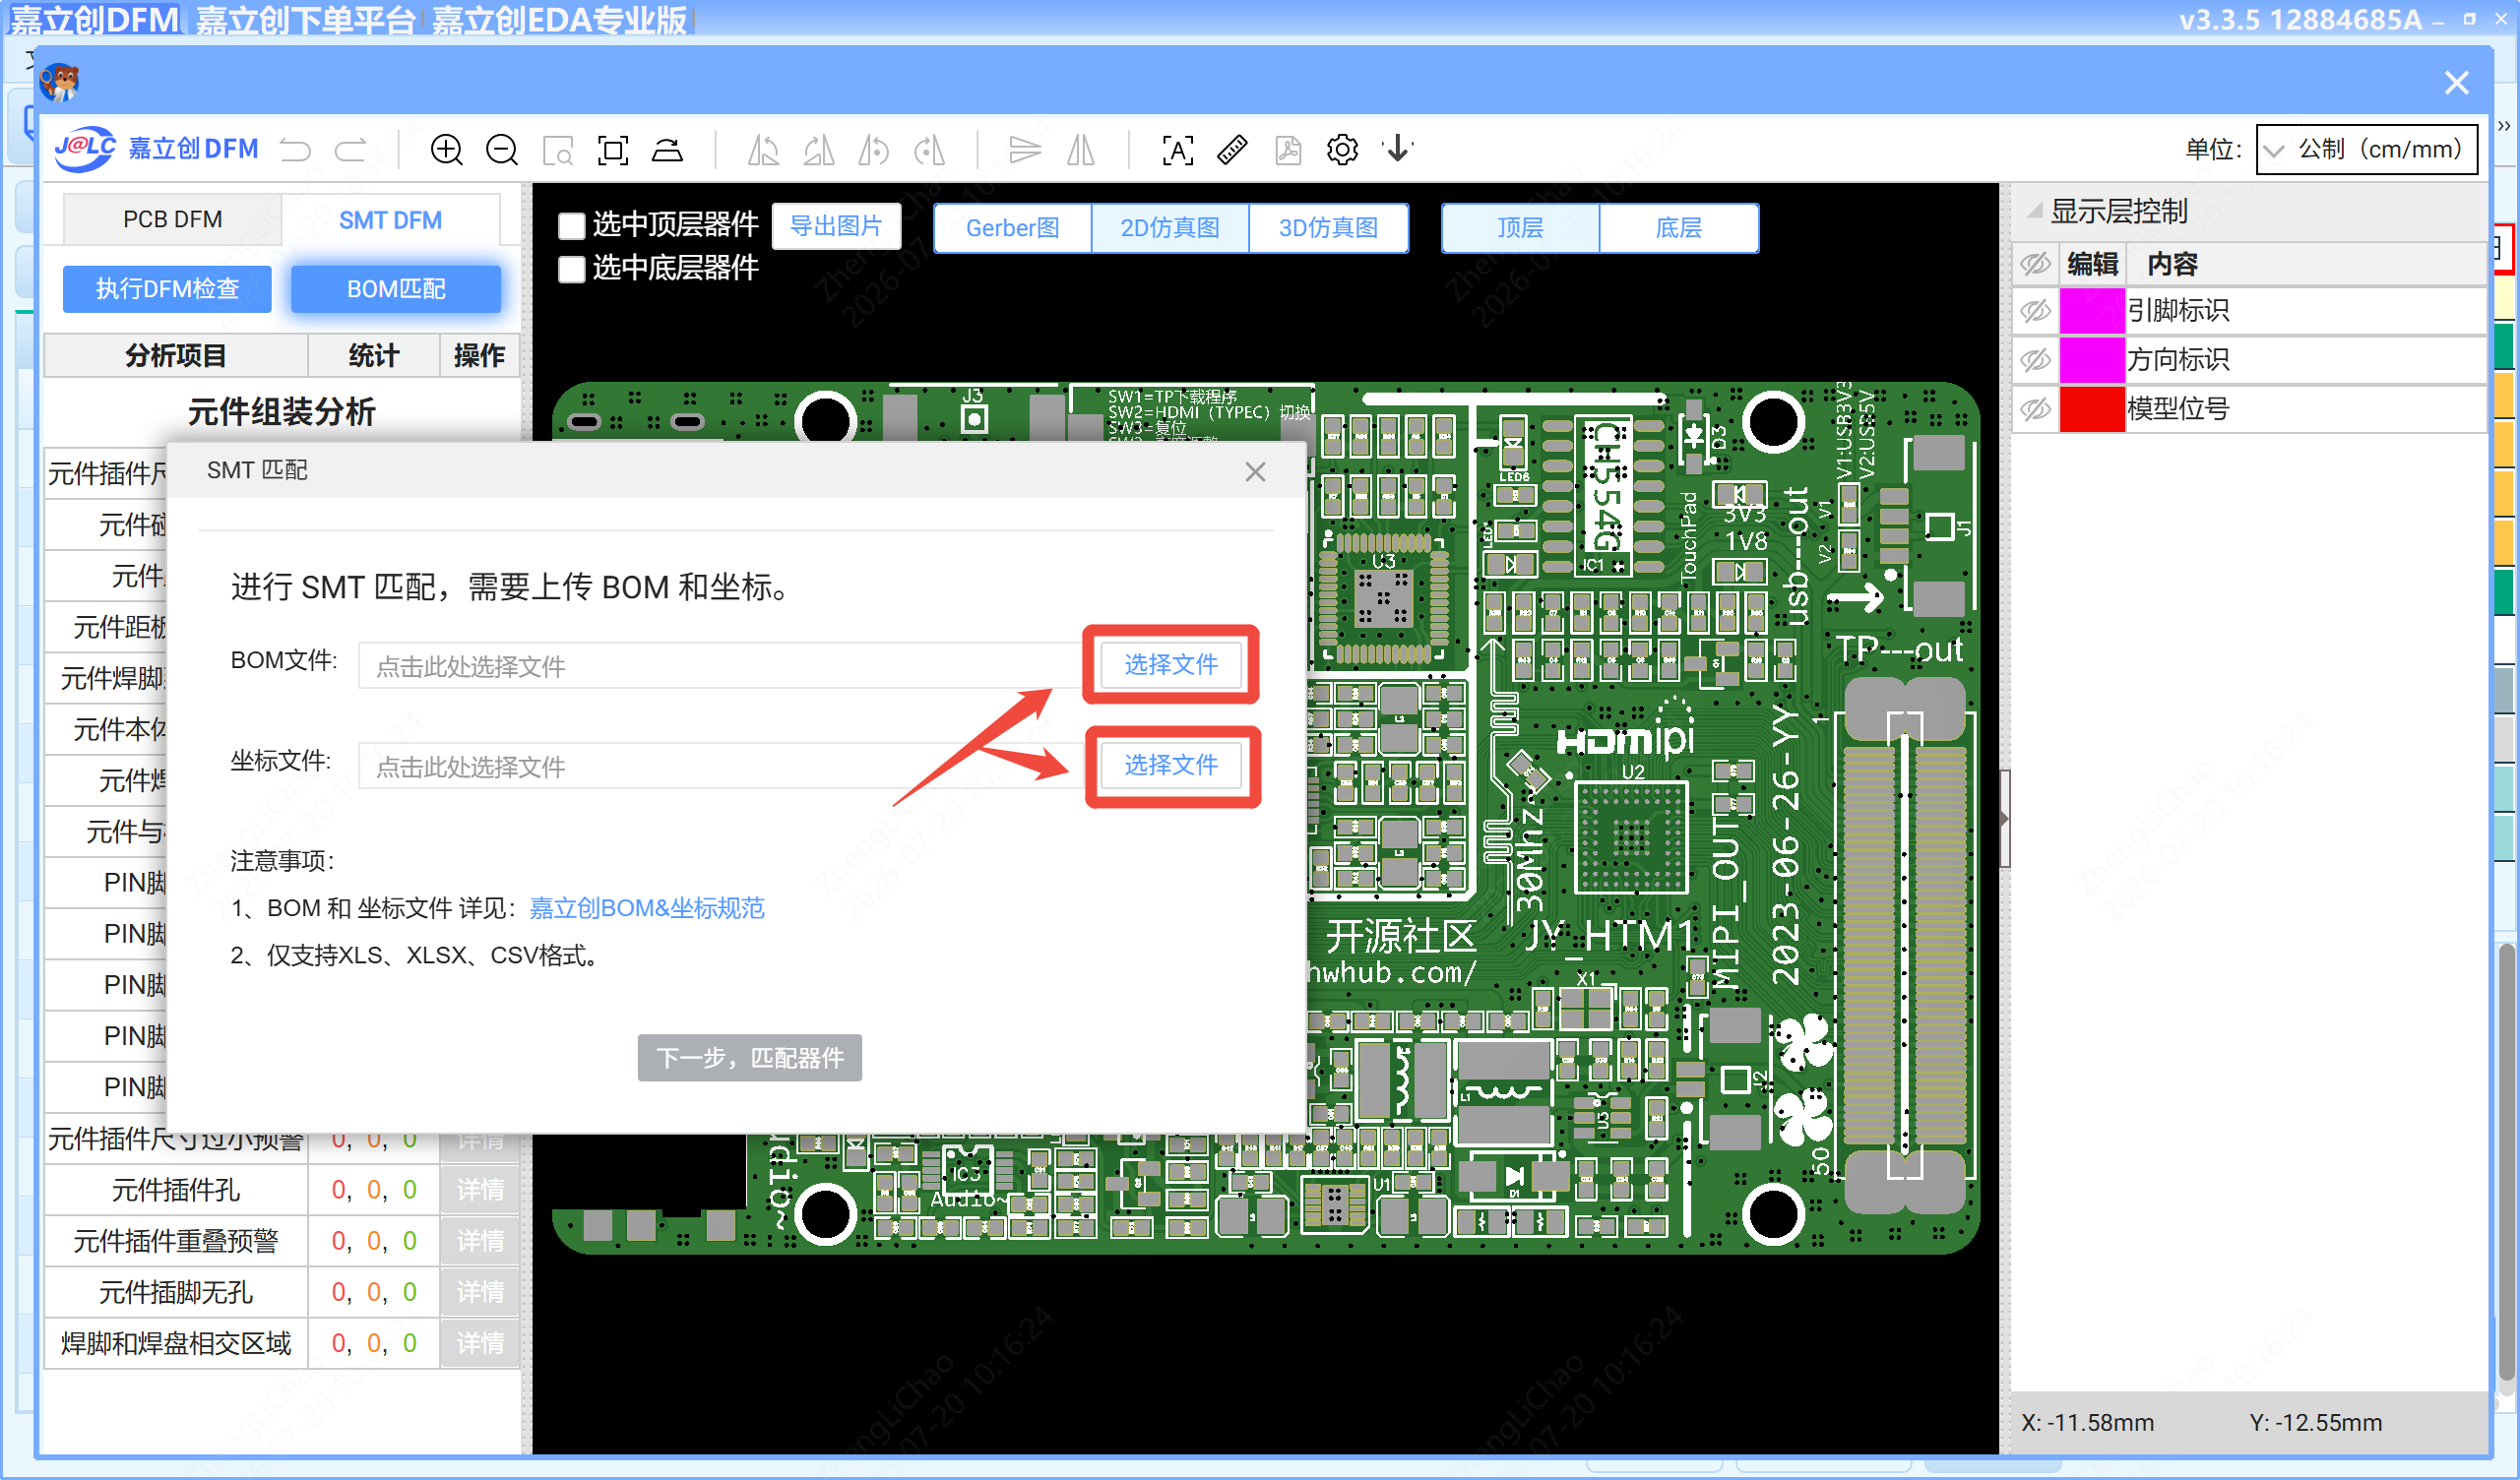Select the 3D仿真图 view tab
The width and height of the screenshot is (2520, 1480).
click(1329, 228)
